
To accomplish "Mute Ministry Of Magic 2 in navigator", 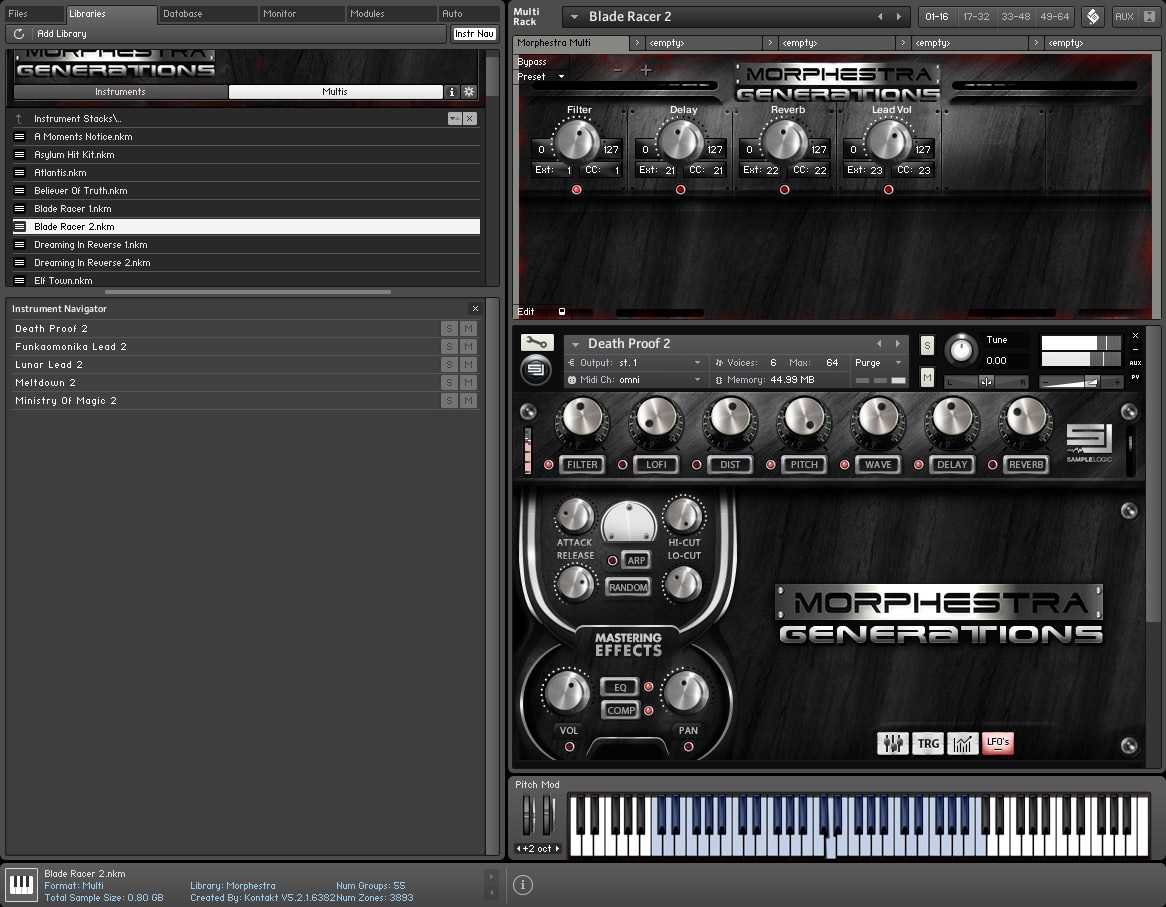I will (468, 401).
